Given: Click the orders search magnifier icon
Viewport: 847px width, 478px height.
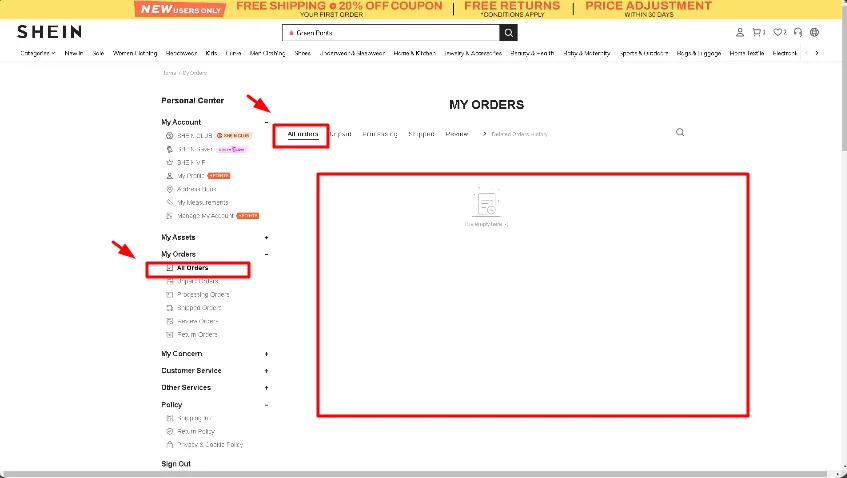Looking at the screenshot, I should click(x=680, y=132).
